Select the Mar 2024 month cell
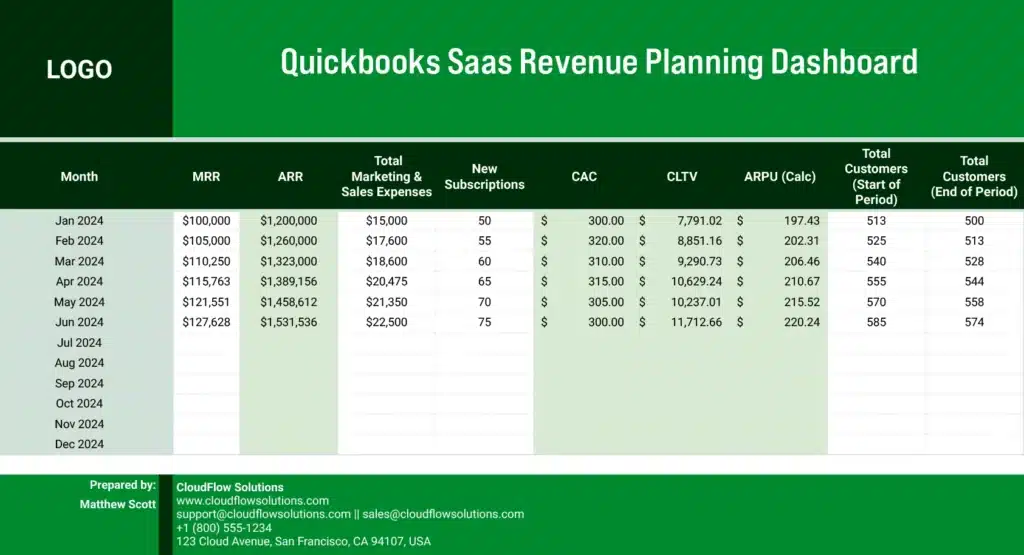The height and width of the screenshot is (555, 1024). 79,261
